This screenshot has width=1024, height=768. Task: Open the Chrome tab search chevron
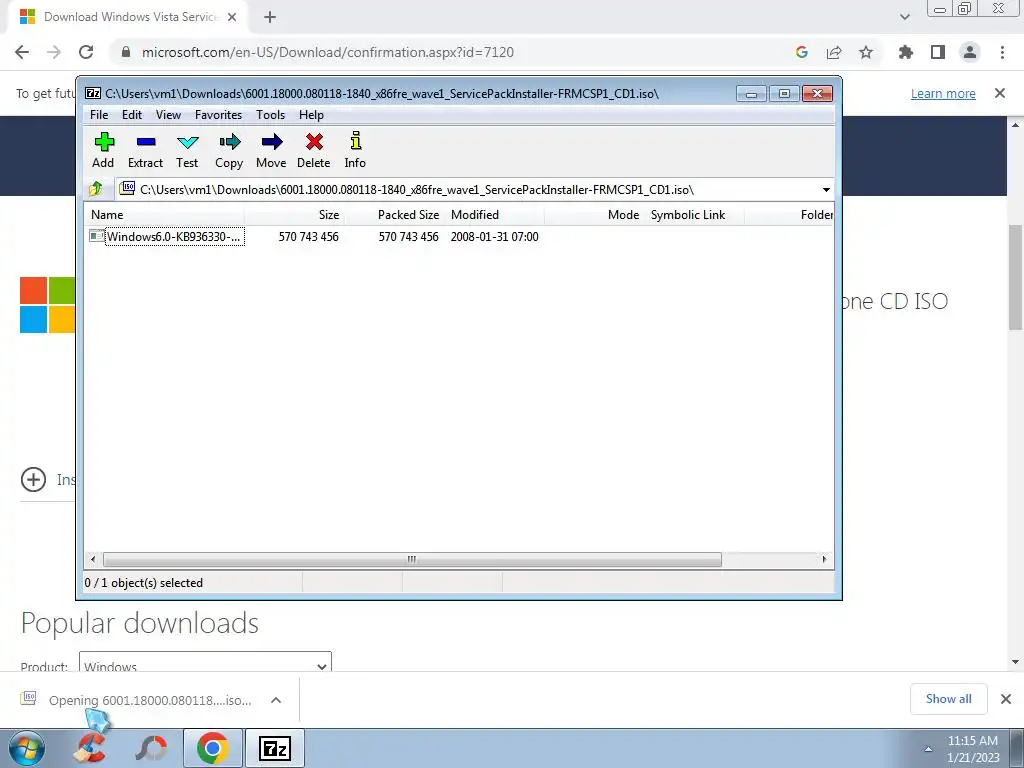pyautogui.click(x=904, y=17)
